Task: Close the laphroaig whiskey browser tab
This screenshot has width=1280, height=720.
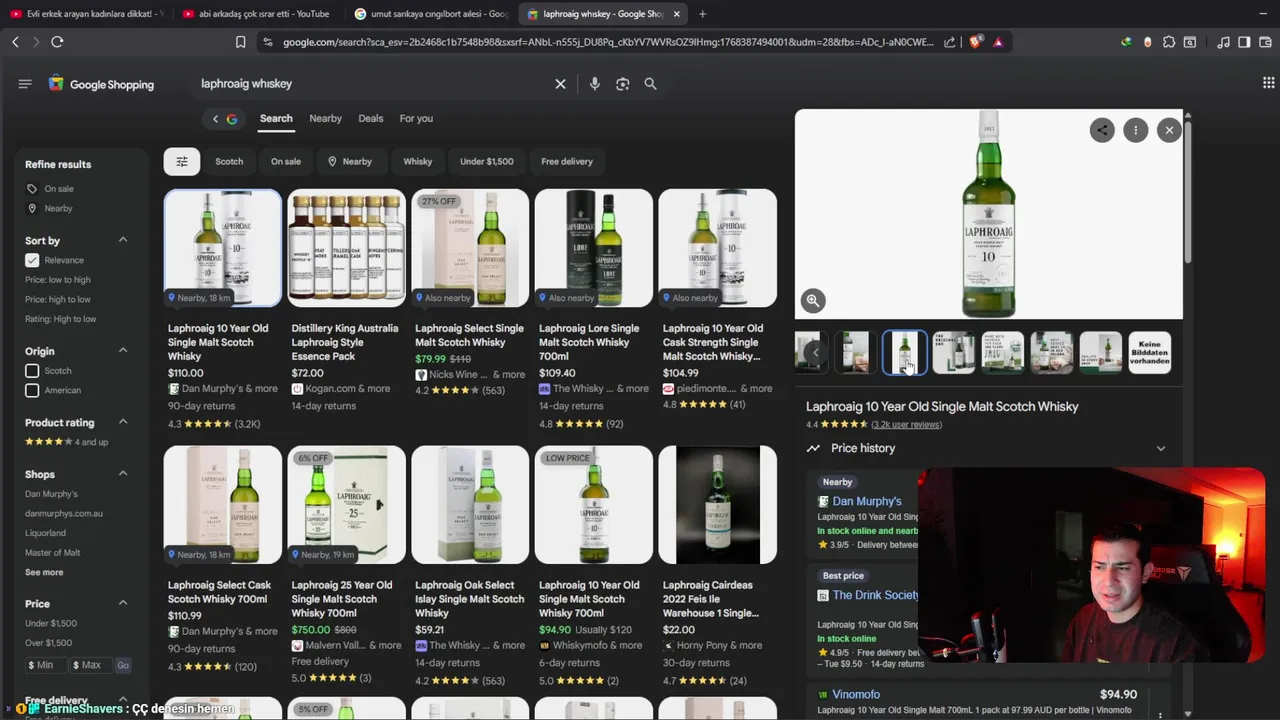Action: (x=677, y=14)
